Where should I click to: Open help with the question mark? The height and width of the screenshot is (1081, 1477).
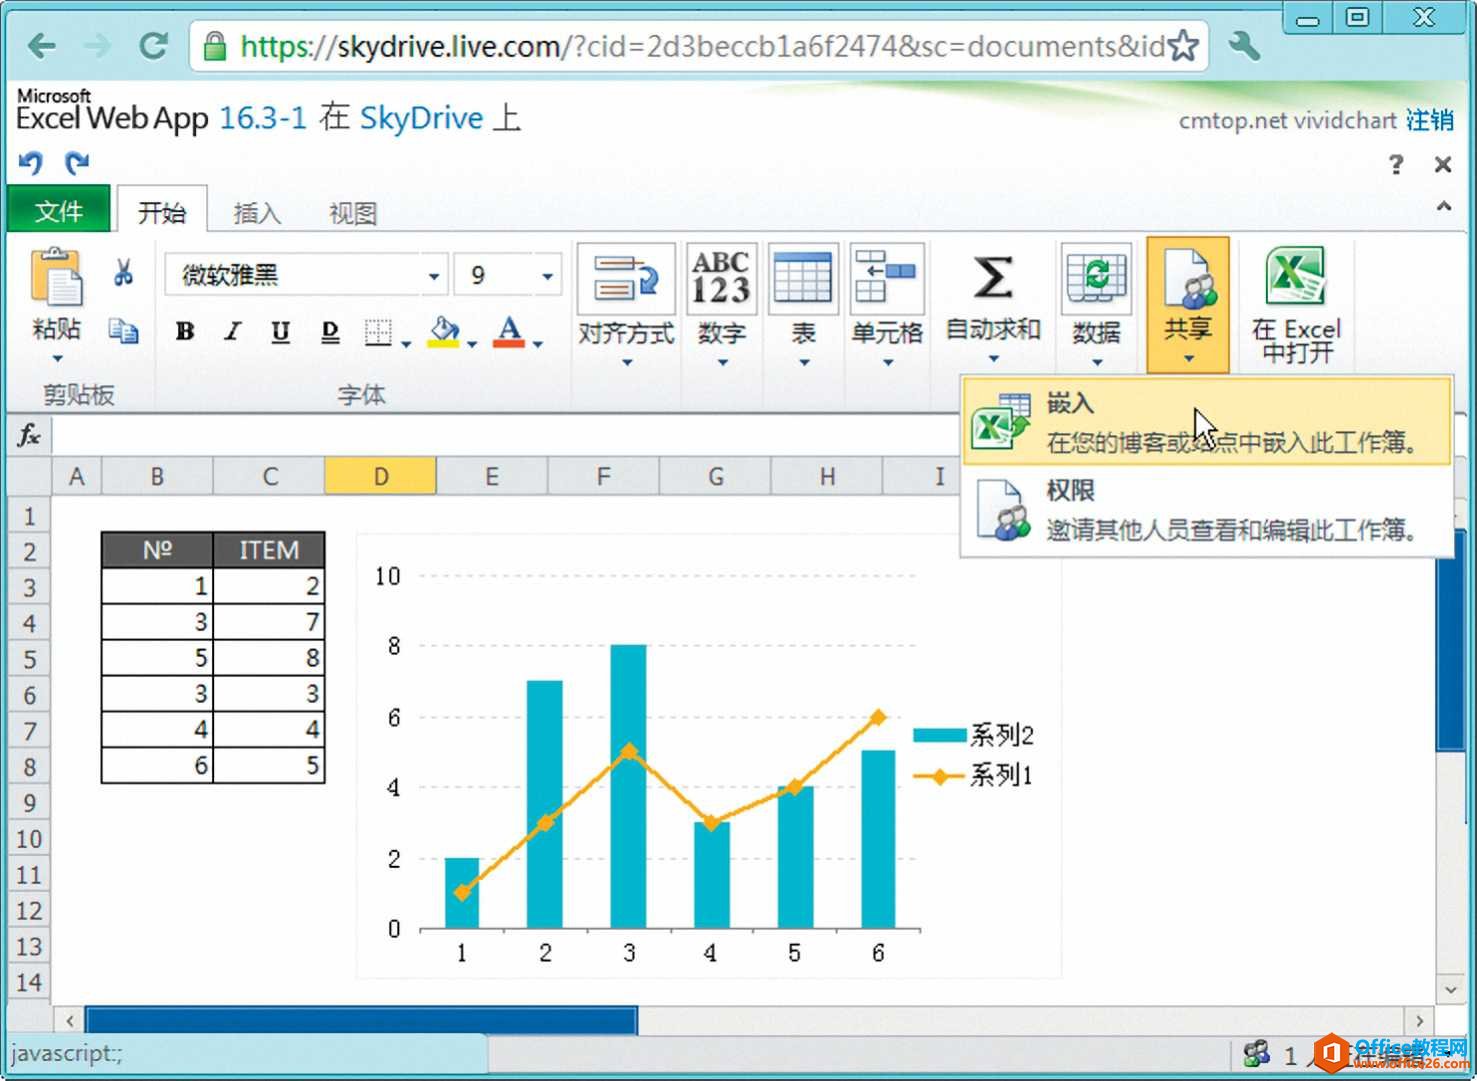click(1396, 165)
